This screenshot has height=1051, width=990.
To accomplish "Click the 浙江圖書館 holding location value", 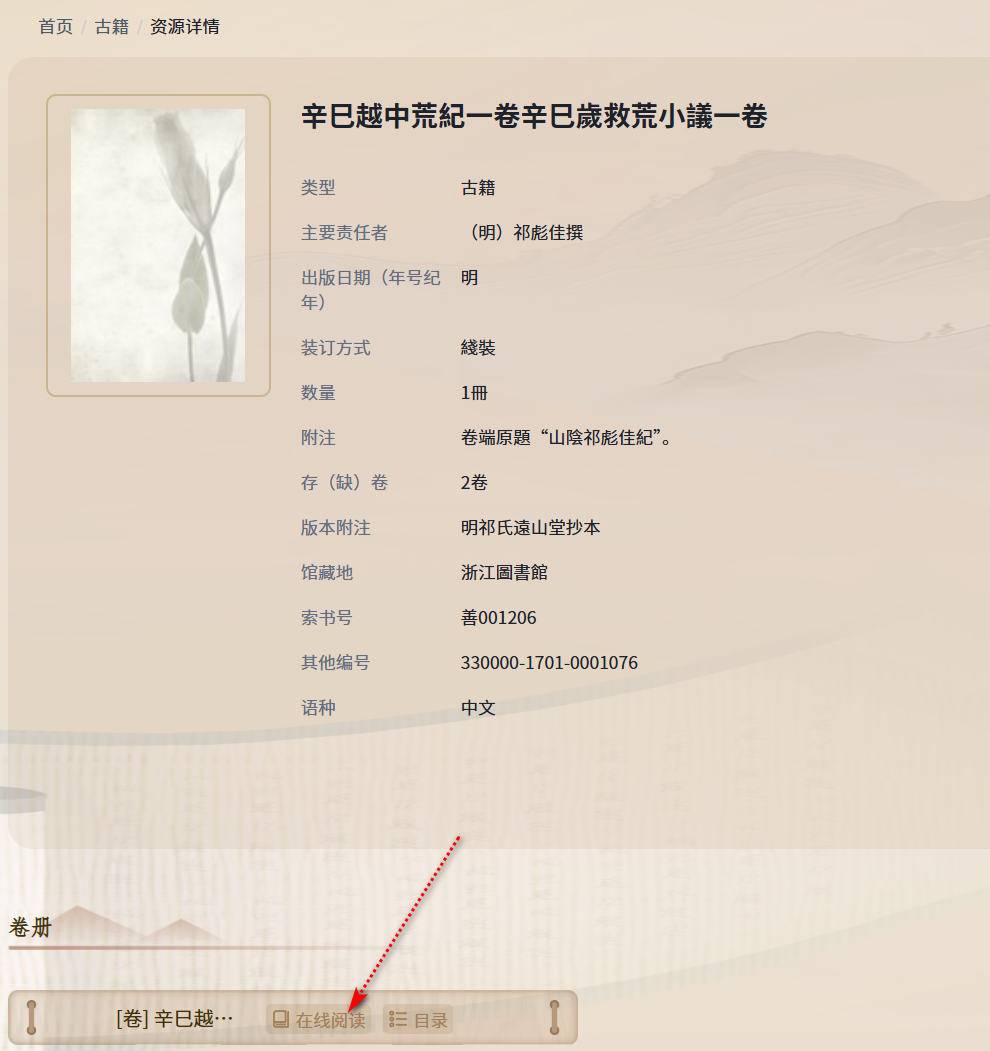I will [504, 572].
